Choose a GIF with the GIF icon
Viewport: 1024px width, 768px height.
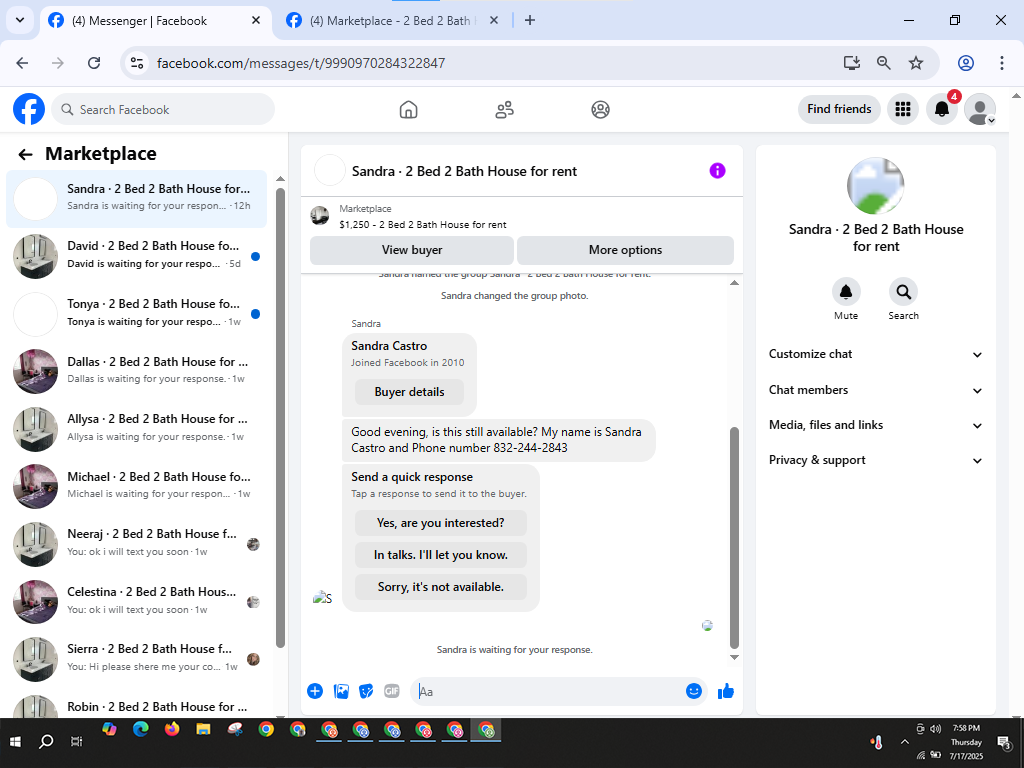392,691
